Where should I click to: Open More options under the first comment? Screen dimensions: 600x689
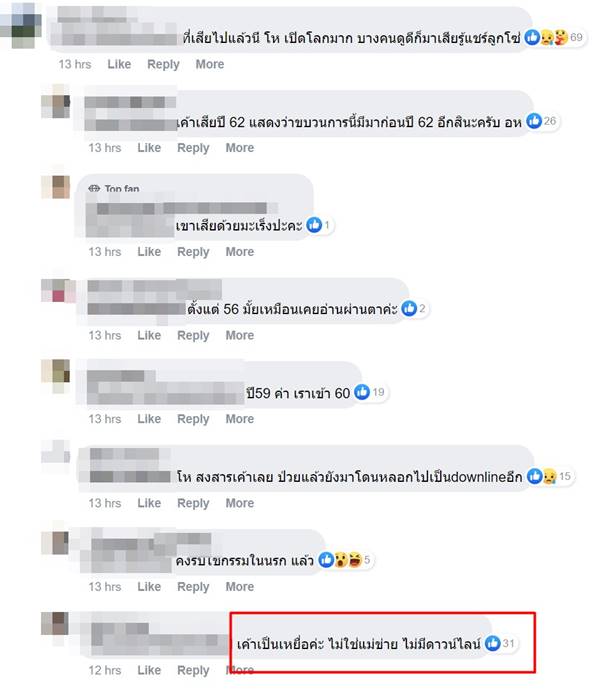tap(210, 64)
